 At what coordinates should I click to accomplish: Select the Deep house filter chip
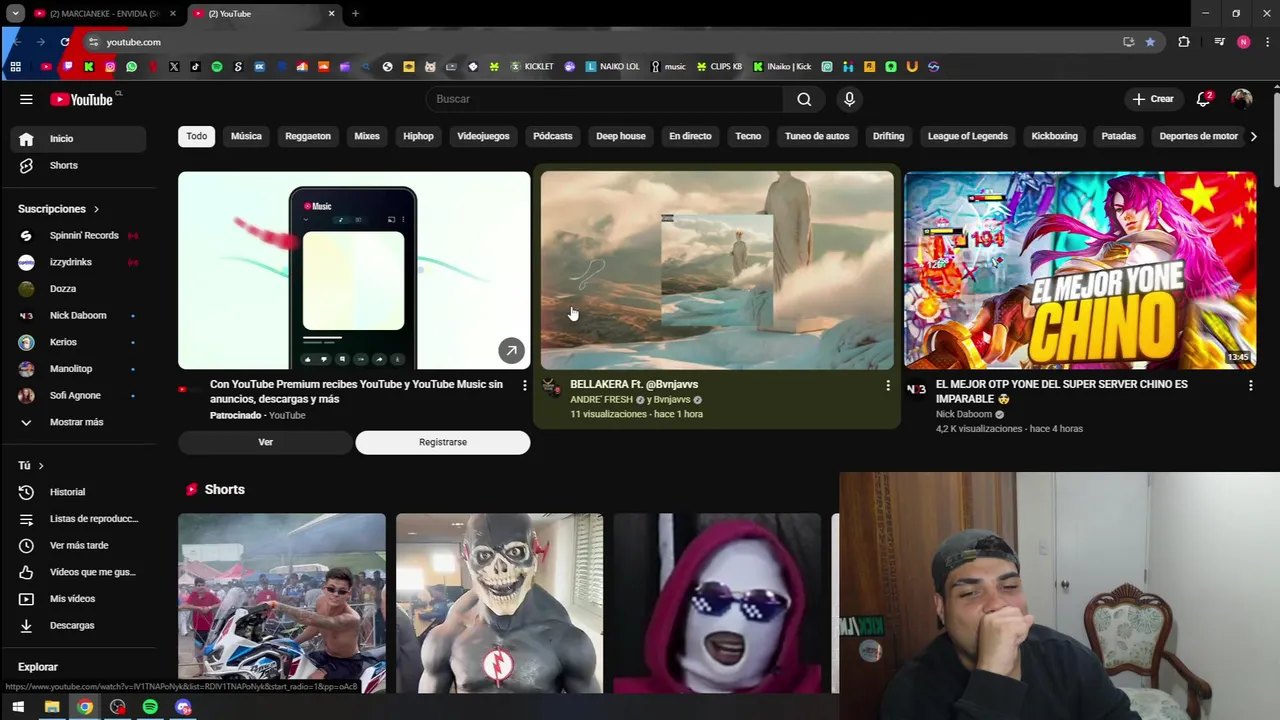coord(621,136)
